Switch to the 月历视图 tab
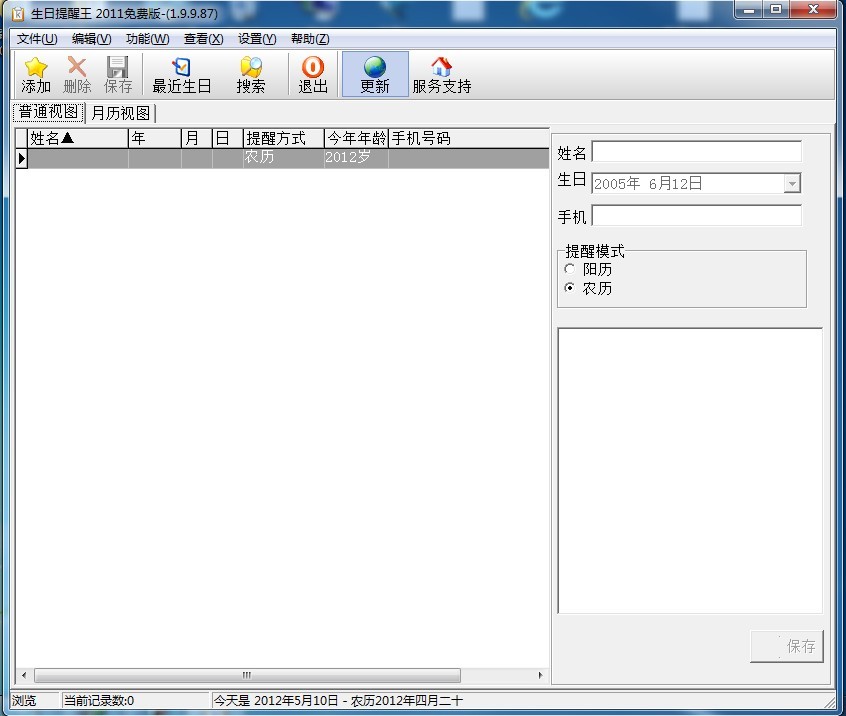 (x=120, y=113)
